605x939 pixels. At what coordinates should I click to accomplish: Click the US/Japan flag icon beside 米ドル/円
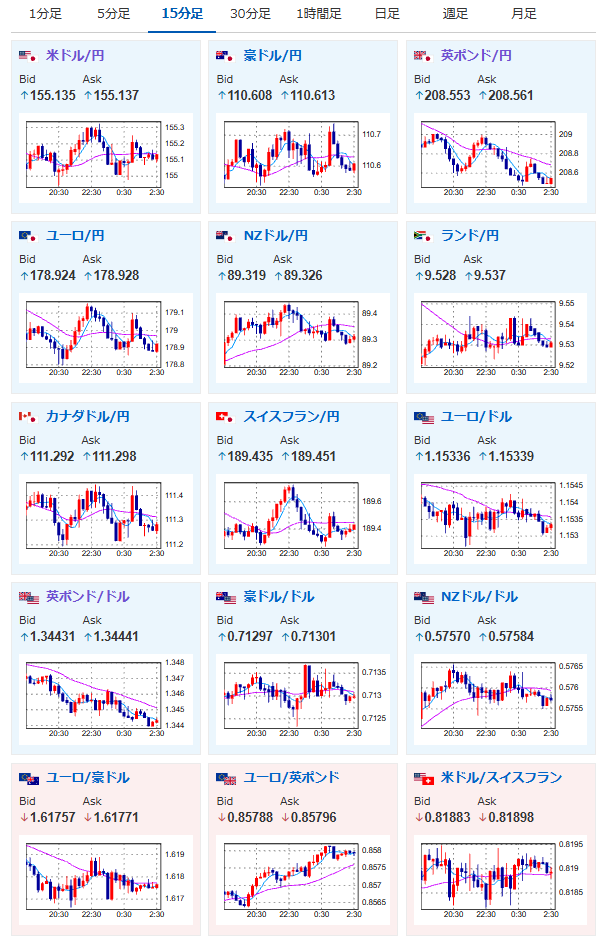tap(28, 56)
